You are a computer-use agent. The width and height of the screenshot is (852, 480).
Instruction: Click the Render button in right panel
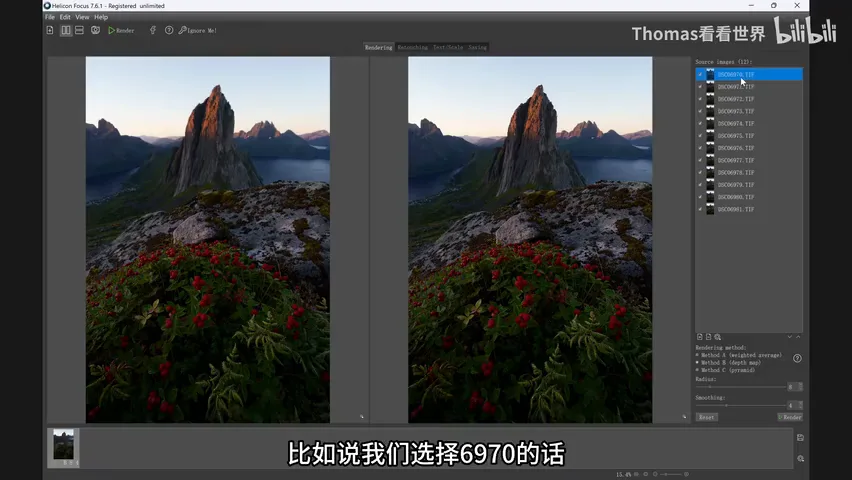point(790,417)
